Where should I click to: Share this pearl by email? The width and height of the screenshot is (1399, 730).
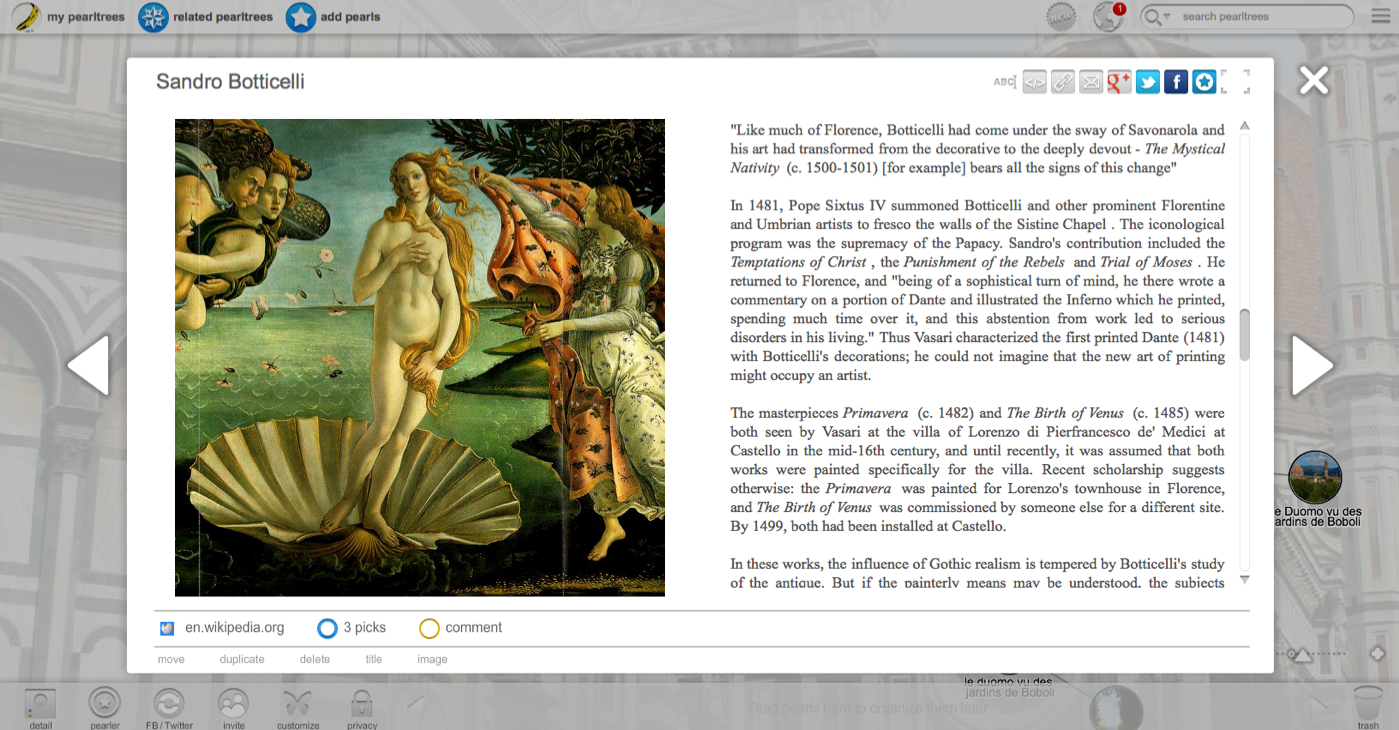pyautogui.click(x=1091, y=82)
